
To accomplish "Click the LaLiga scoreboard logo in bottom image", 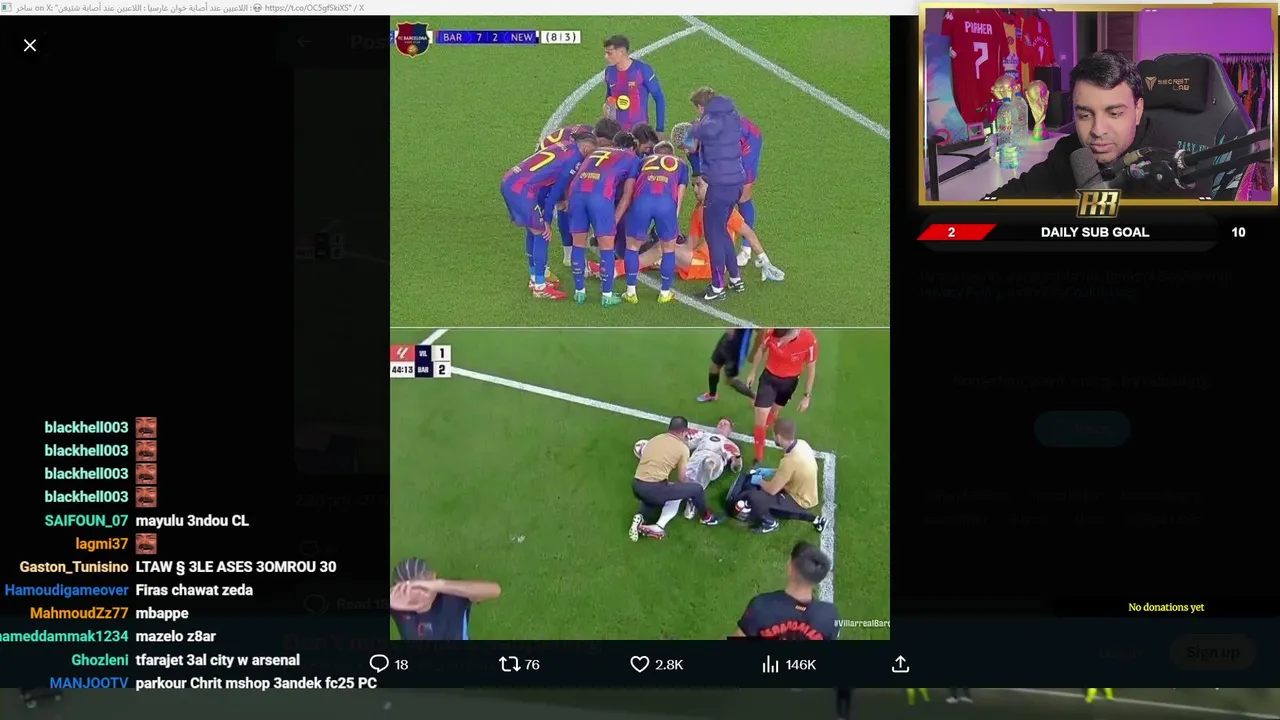I will pyautogui.click(x=403, y=353).
